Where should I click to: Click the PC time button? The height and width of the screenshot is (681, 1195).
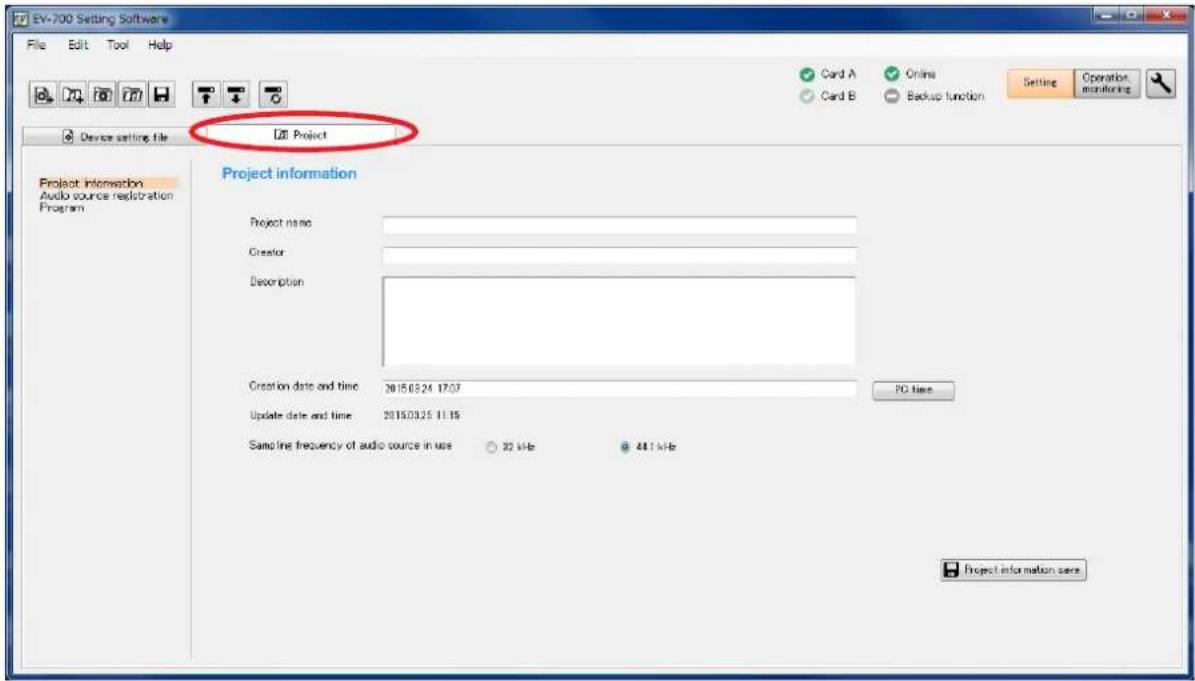pos(913,389)
